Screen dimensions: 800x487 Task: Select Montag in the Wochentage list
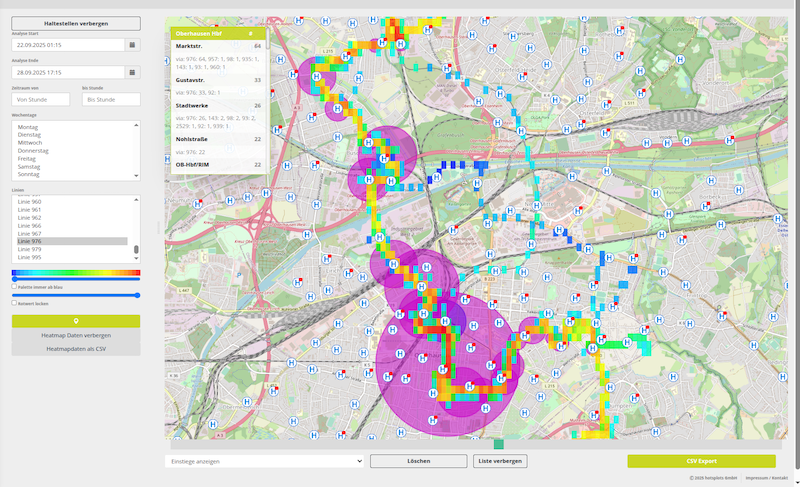tap(28, 127)
